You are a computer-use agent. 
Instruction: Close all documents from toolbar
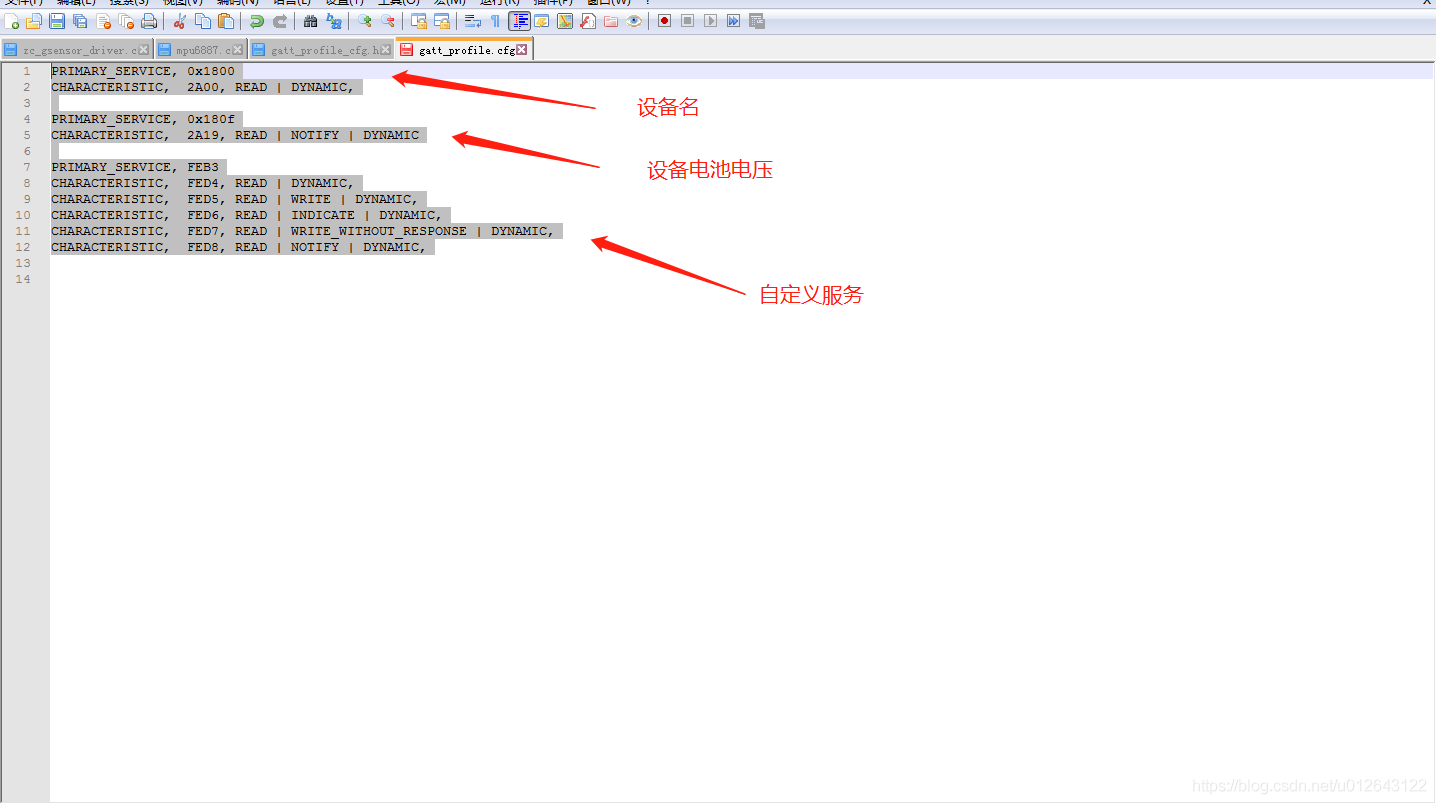126,21
